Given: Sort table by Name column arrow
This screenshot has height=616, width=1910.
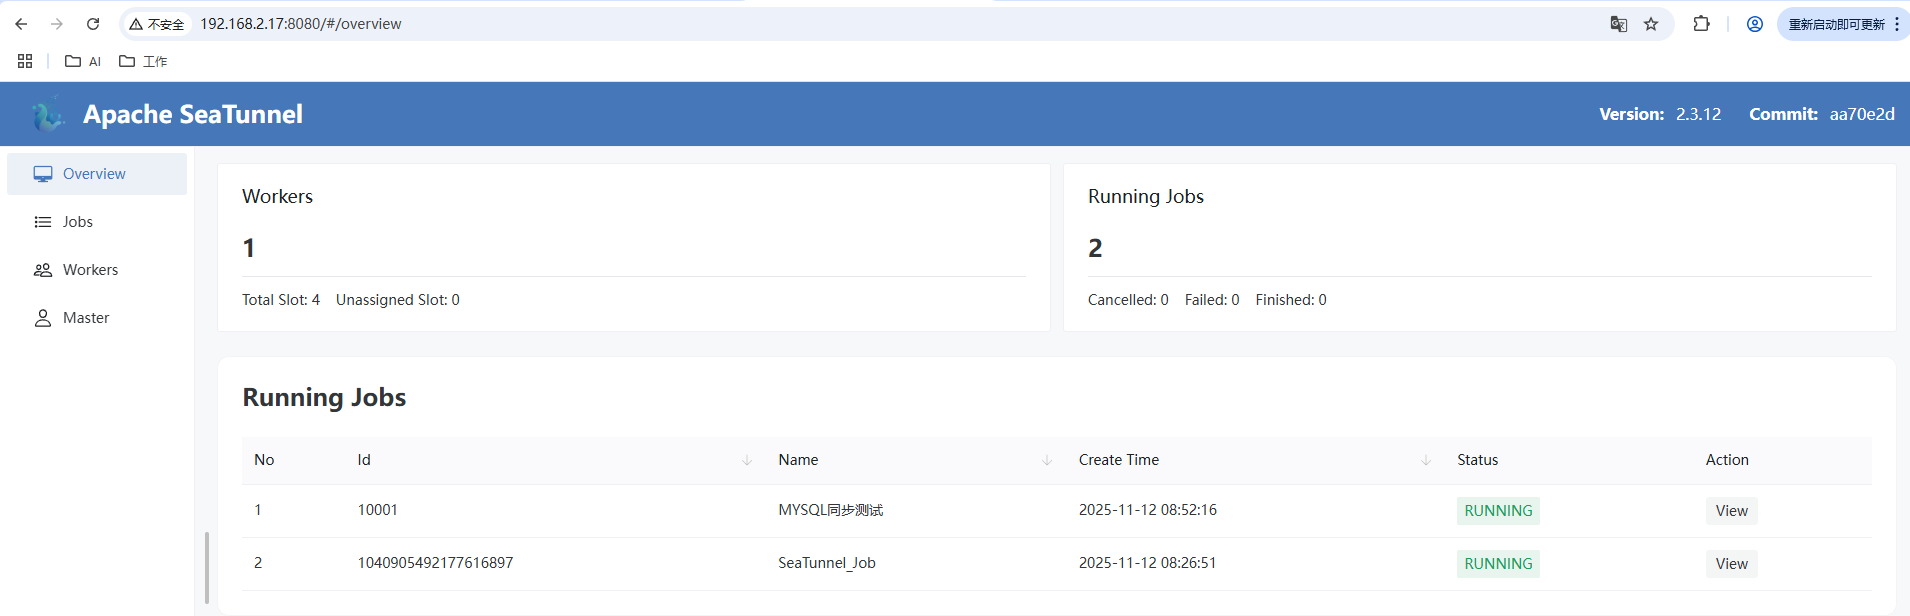Looking at the screenshot, I should coord(1047,460).
